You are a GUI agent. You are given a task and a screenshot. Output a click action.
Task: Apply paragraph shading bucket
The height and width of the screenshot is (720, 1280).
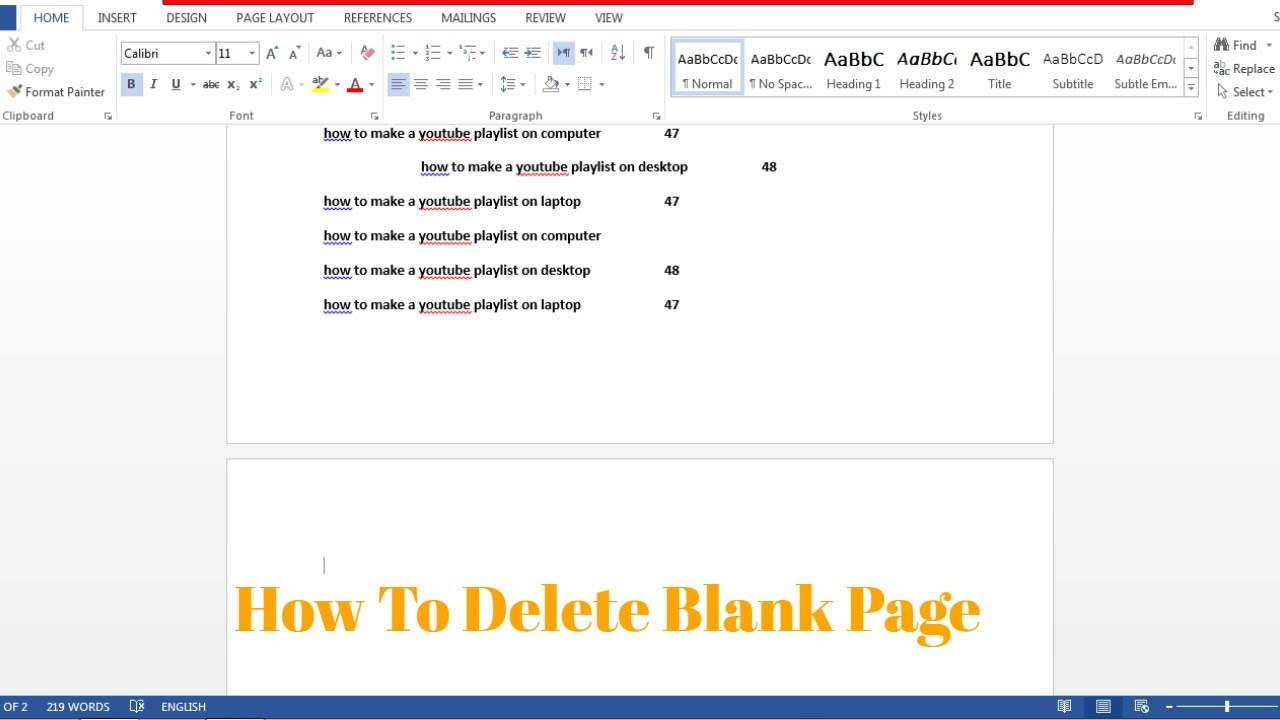click(551, 85)
